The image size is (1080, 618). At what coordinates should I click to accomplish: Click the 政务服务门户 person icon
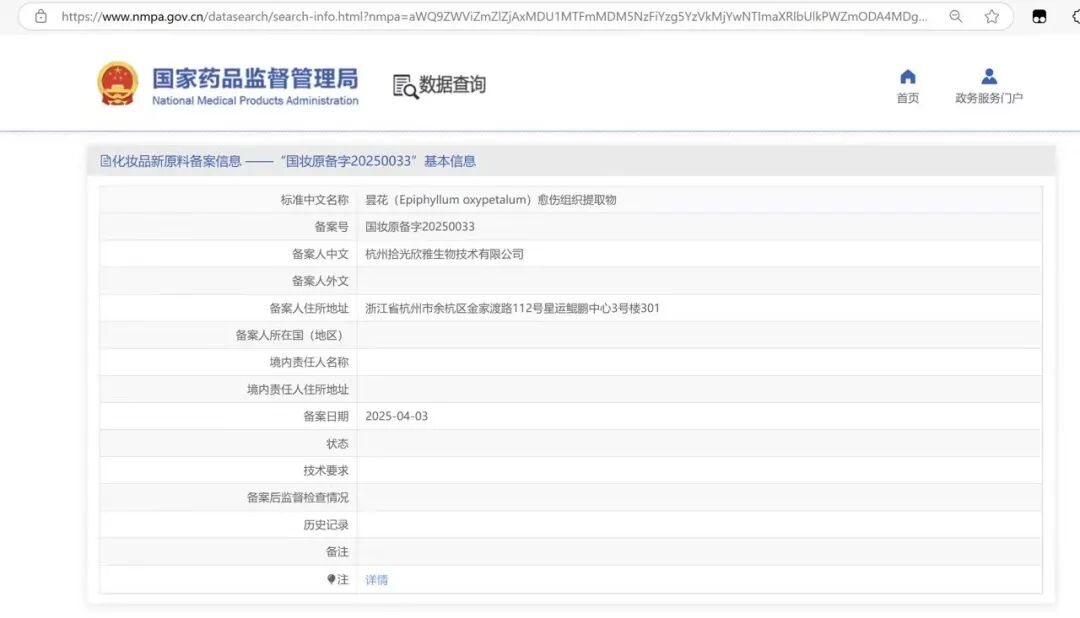coord(989,76)
